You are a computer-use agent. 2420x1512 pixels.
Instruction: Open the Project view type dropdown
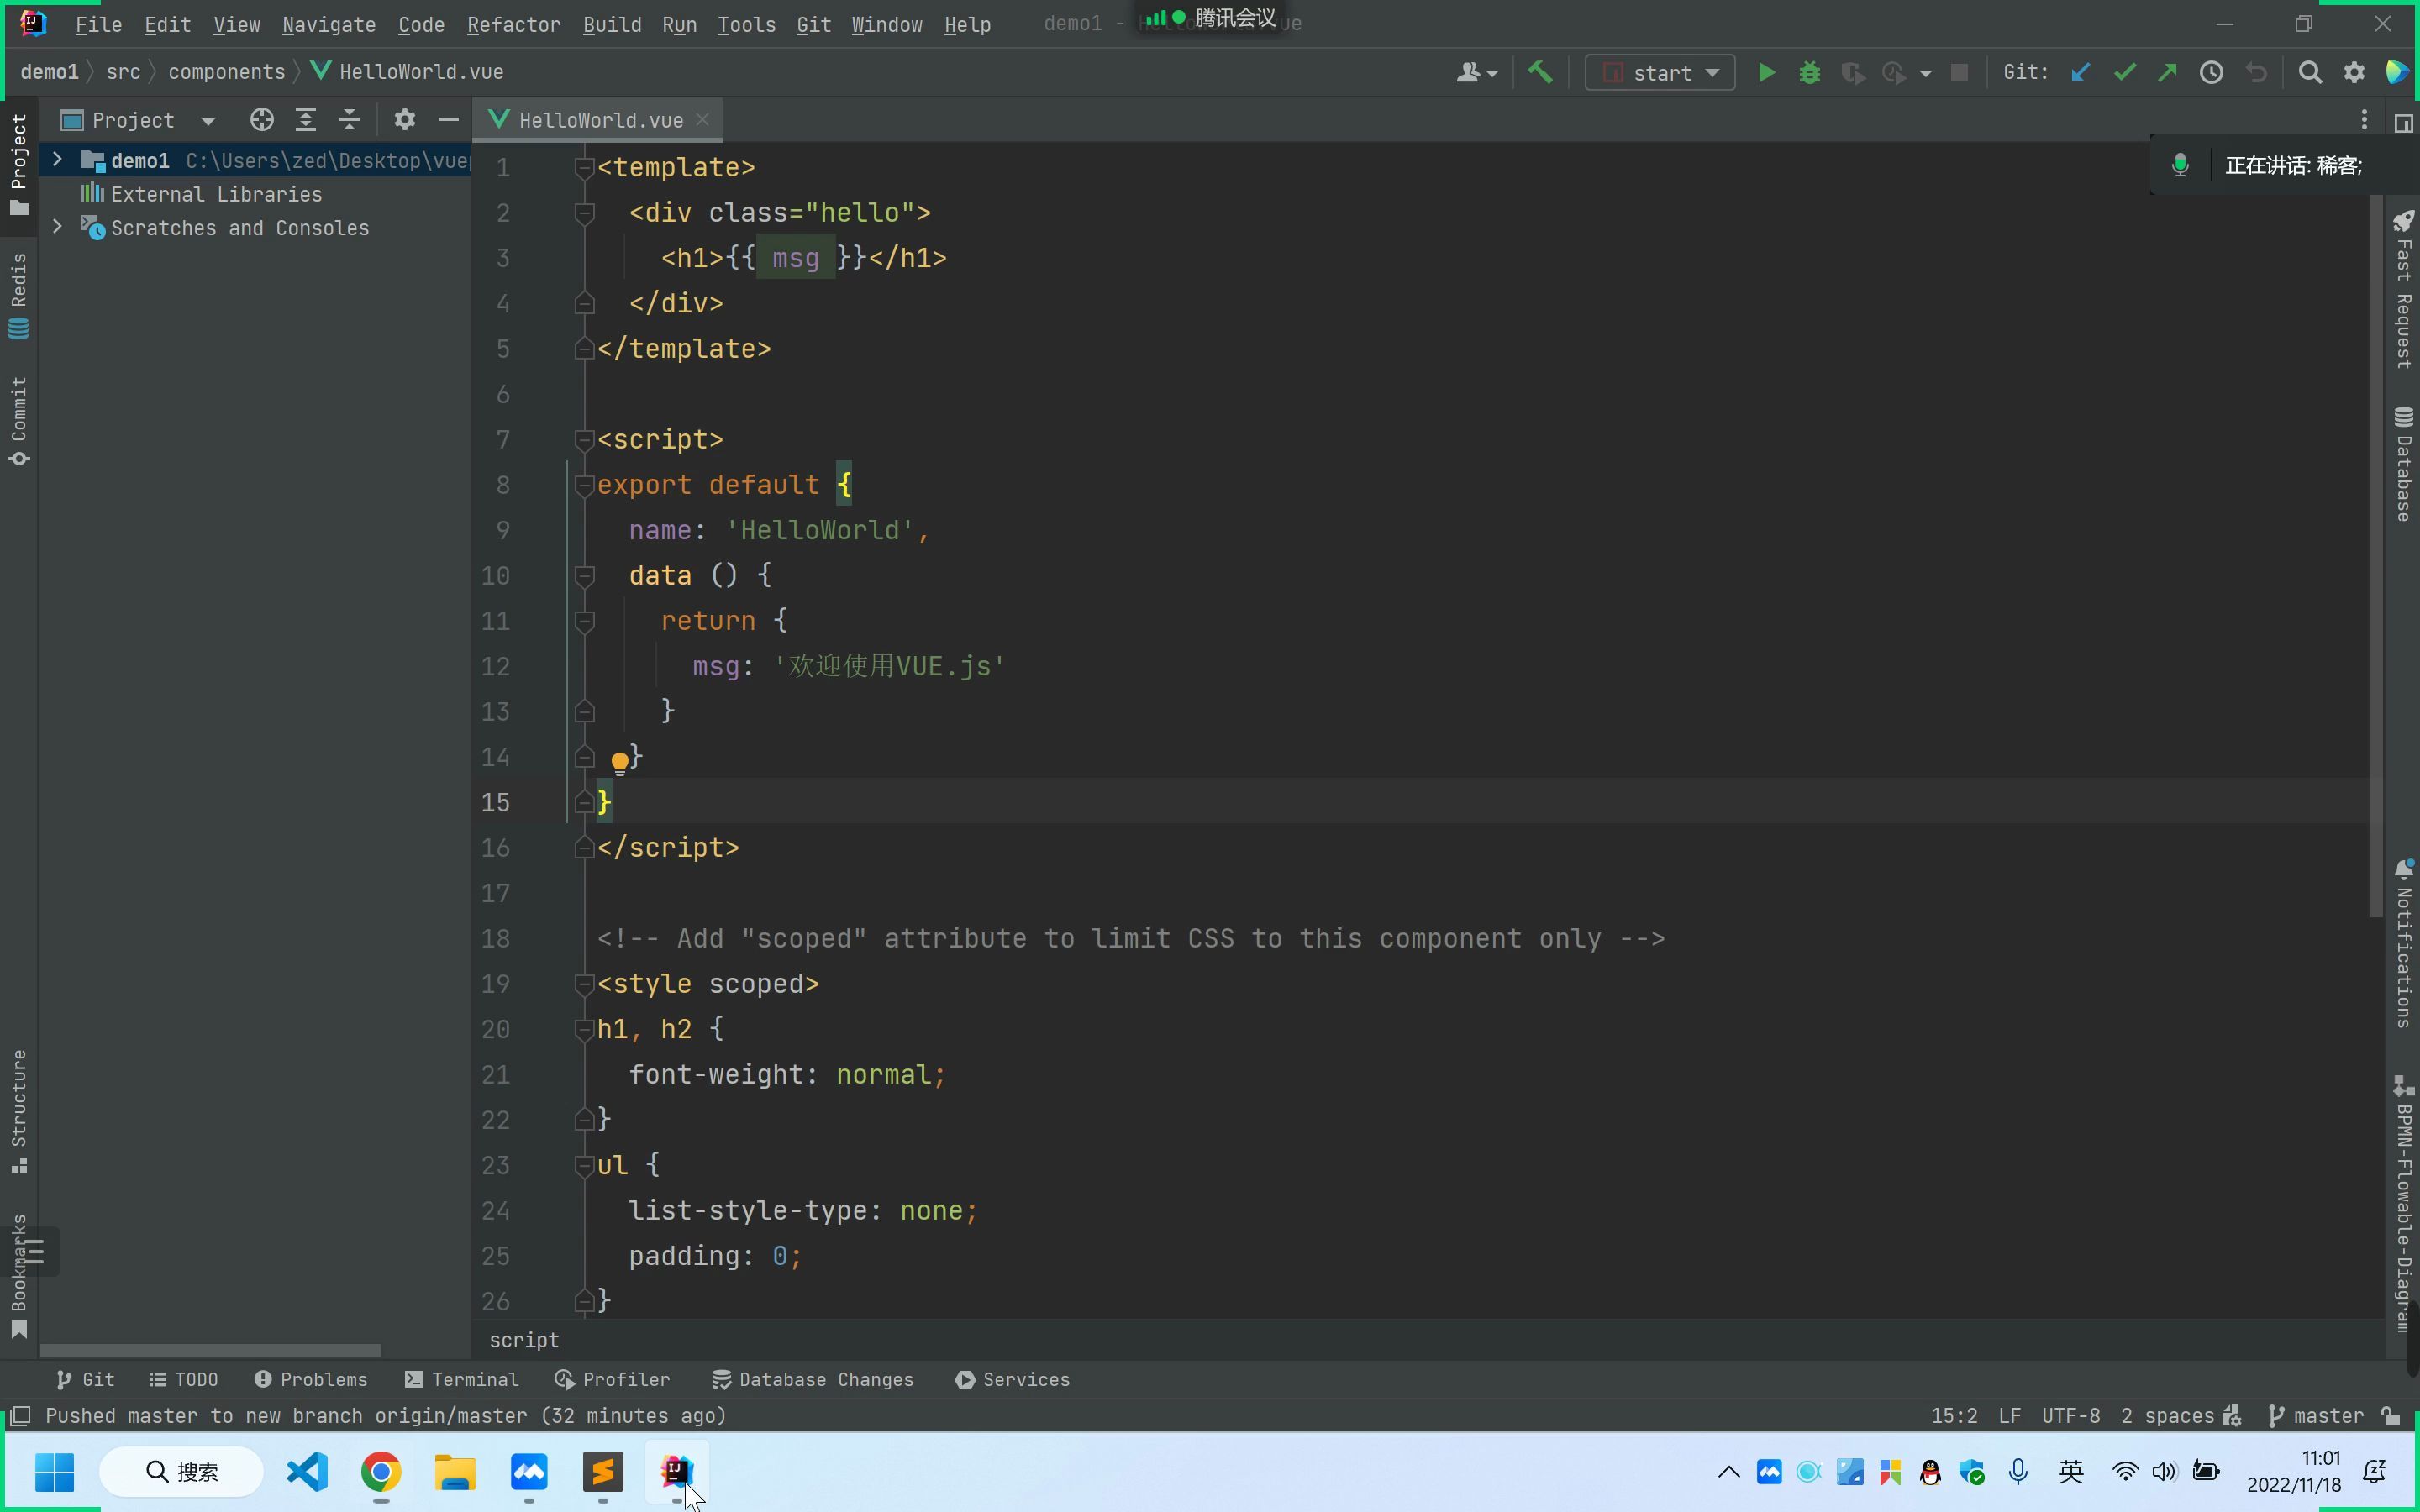[x=208, y=121]
